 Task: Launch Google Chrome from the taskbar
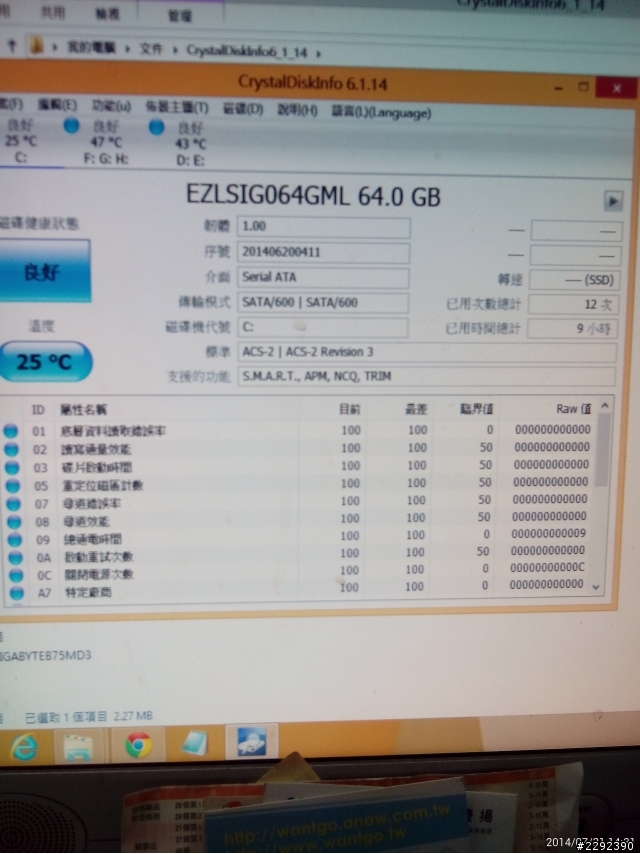[138, 745]
